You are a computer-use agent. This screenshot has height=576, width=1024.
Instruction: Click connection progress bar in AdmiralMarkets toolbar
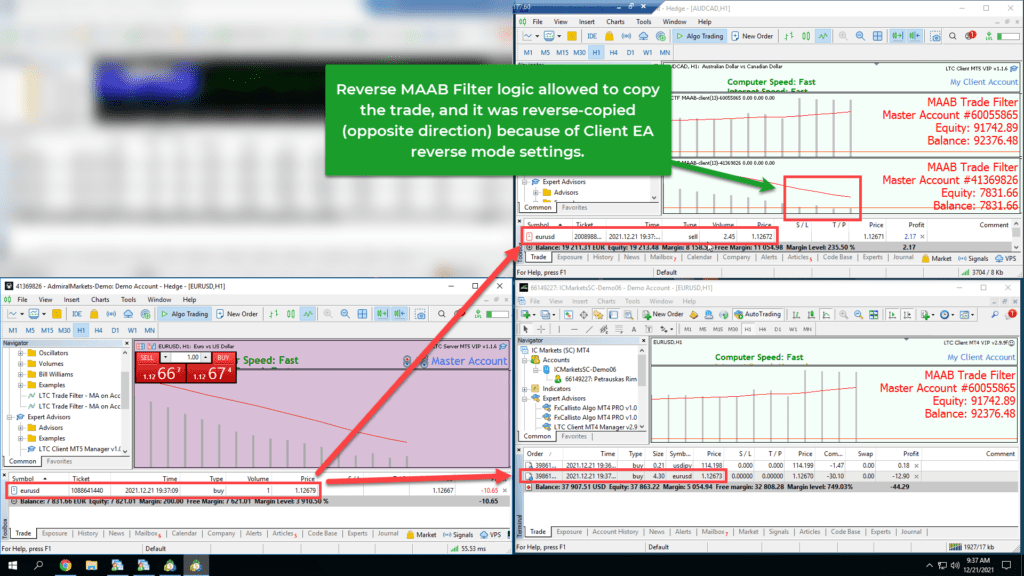496,314
